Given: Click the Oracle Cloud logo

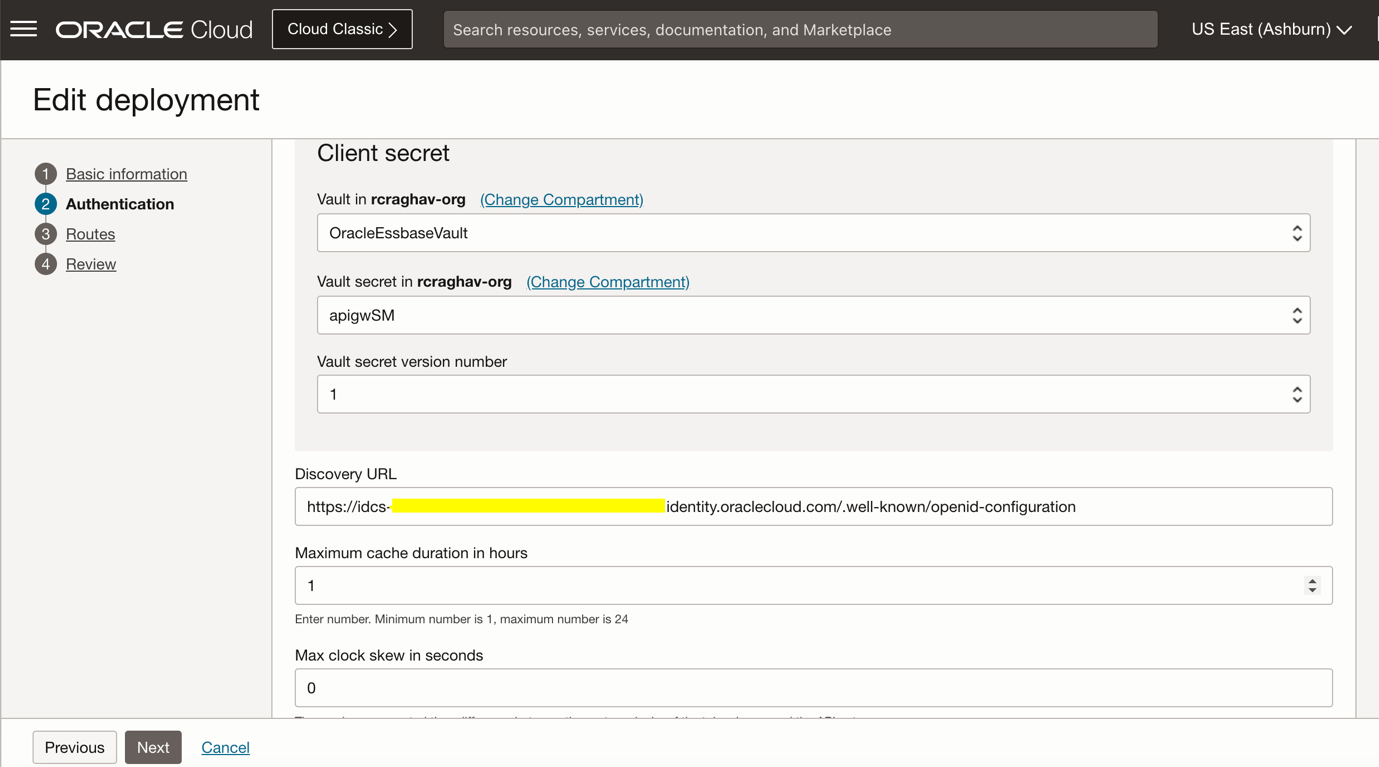Looking at the screenshot, I should pyautogui.click(x=154, y=30).
